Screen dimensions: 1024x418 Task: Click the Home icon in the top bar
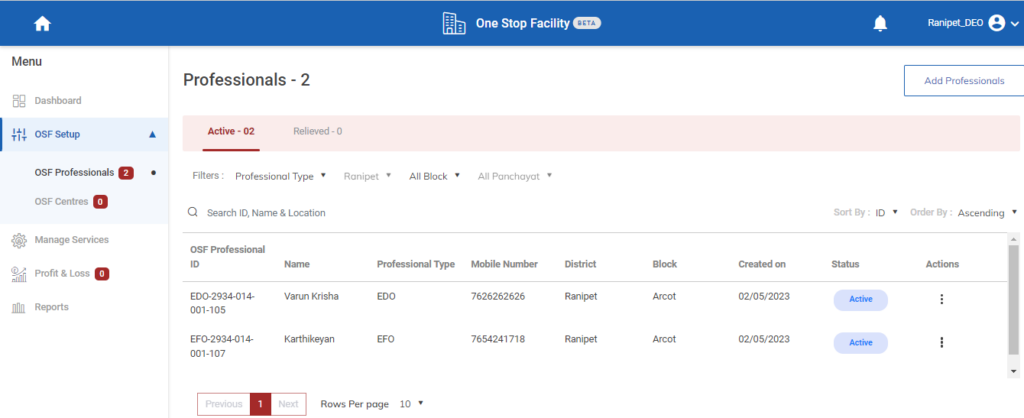tap(42, 23)
